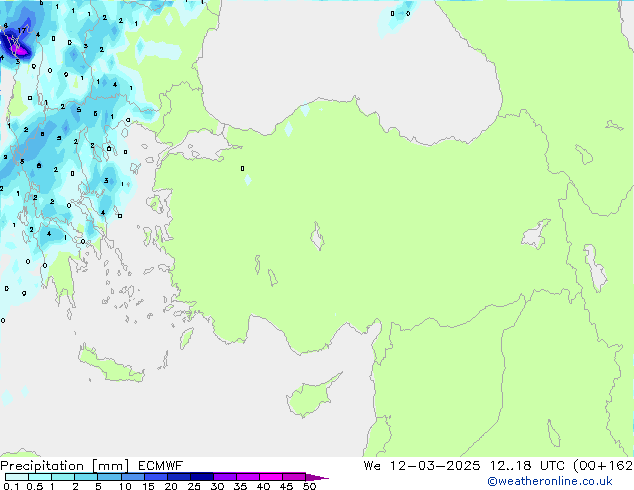Pick the 20–25 mm legend color
Image resolution: width=634 pixels, height=490 pixels.
point(178,477)
